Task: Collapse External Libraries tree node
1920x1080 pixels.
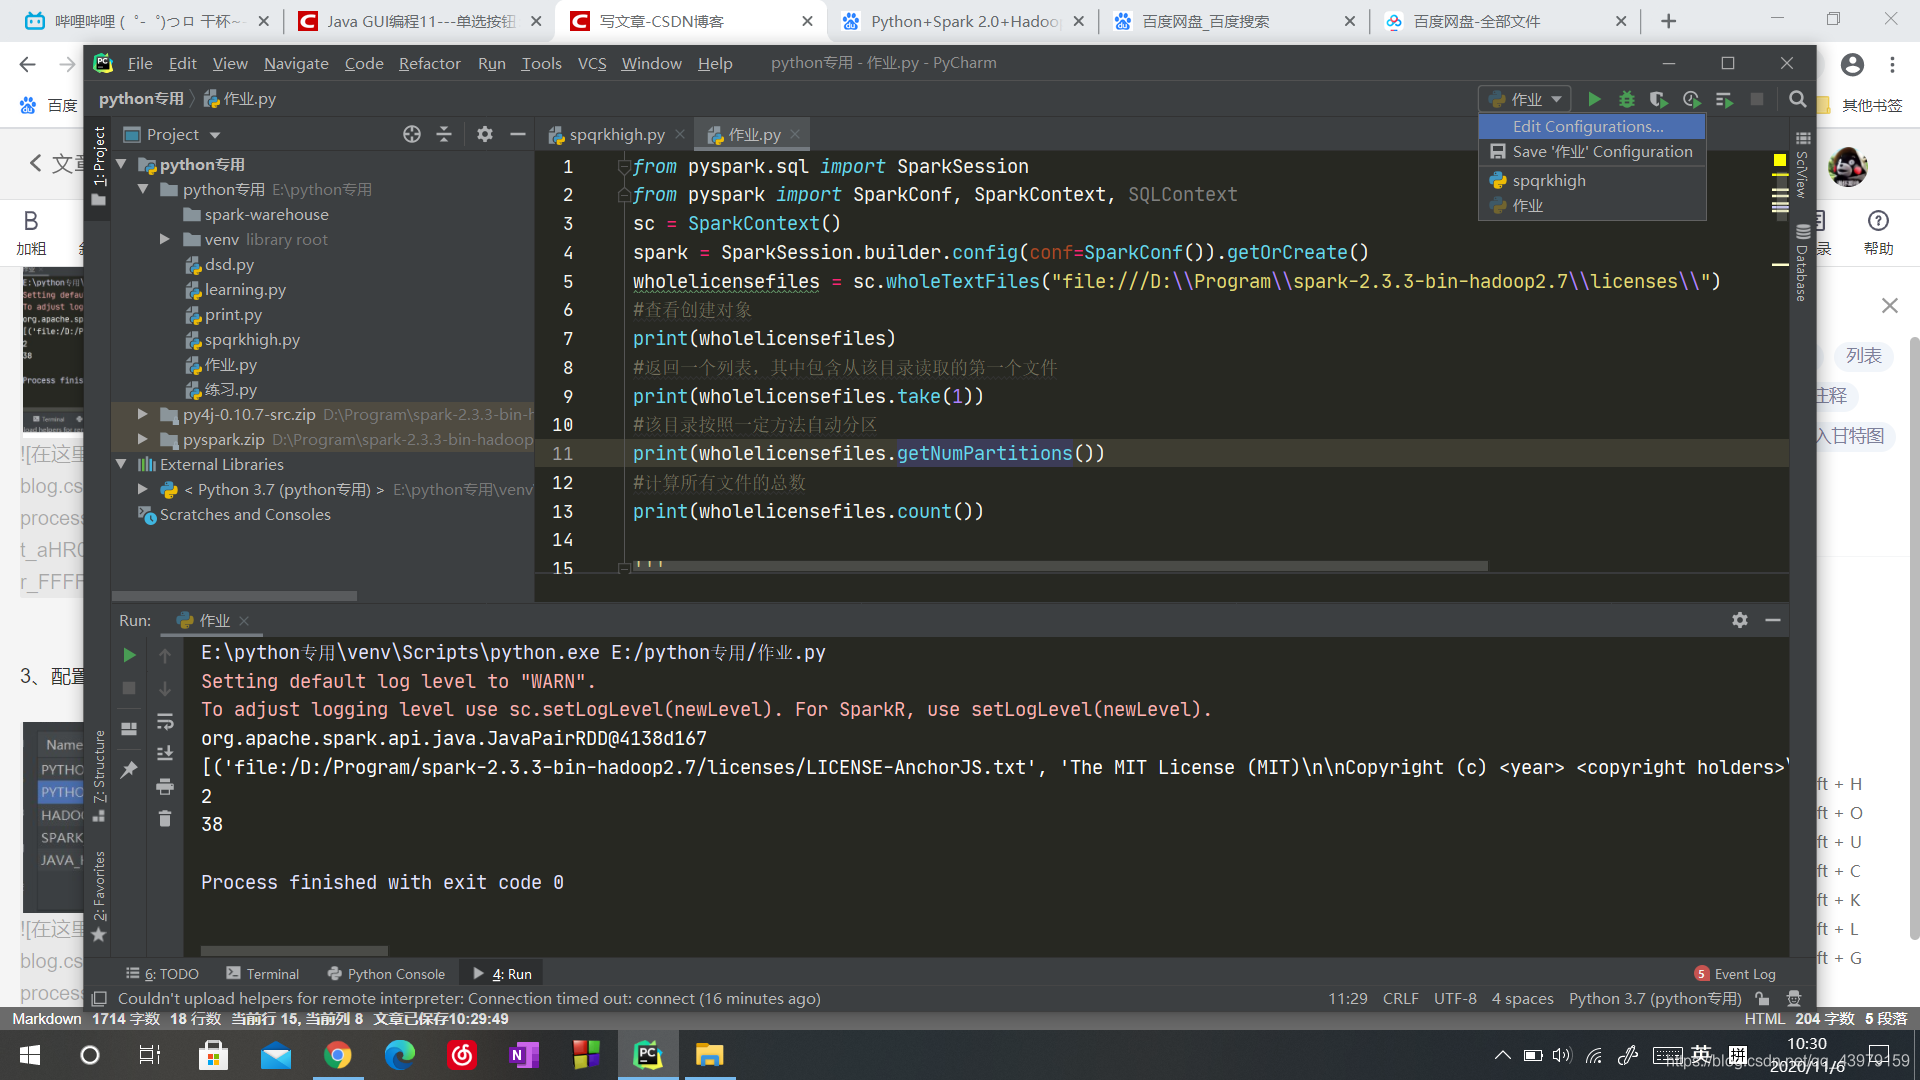Action: pos(121,464)
